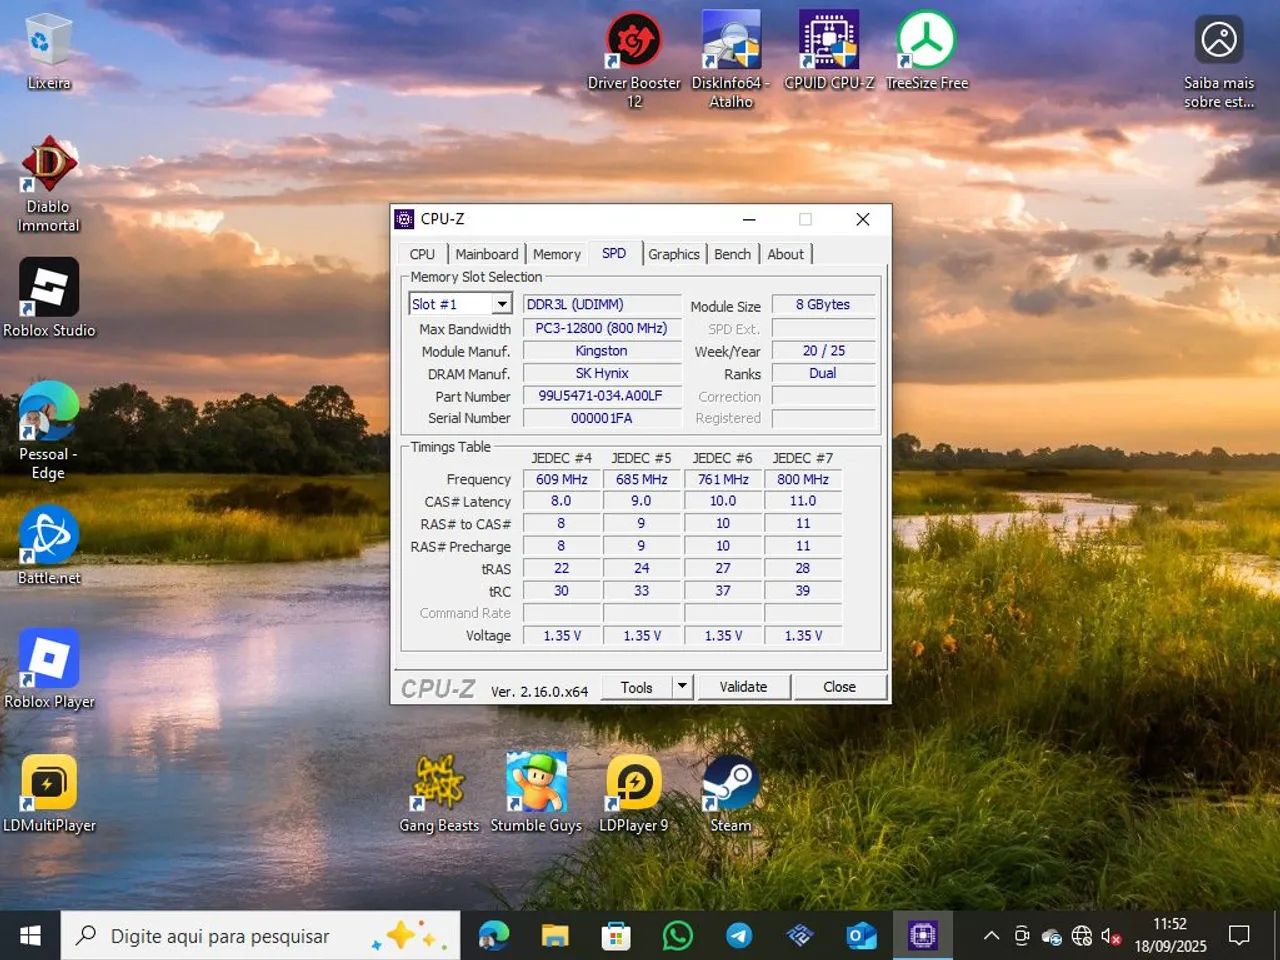Open the Graphics tab in CPU-Z
1280x960 pixels.
674,253
